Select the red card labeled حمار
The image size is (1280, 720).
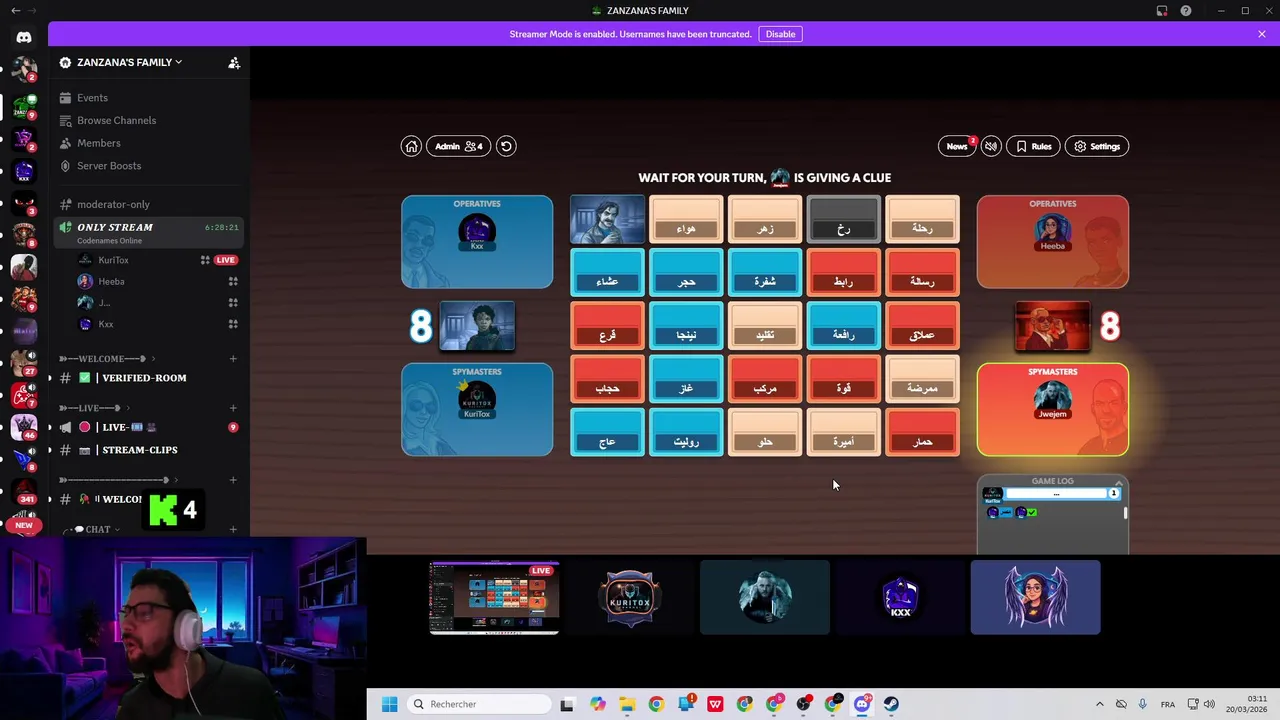(922, 432)
